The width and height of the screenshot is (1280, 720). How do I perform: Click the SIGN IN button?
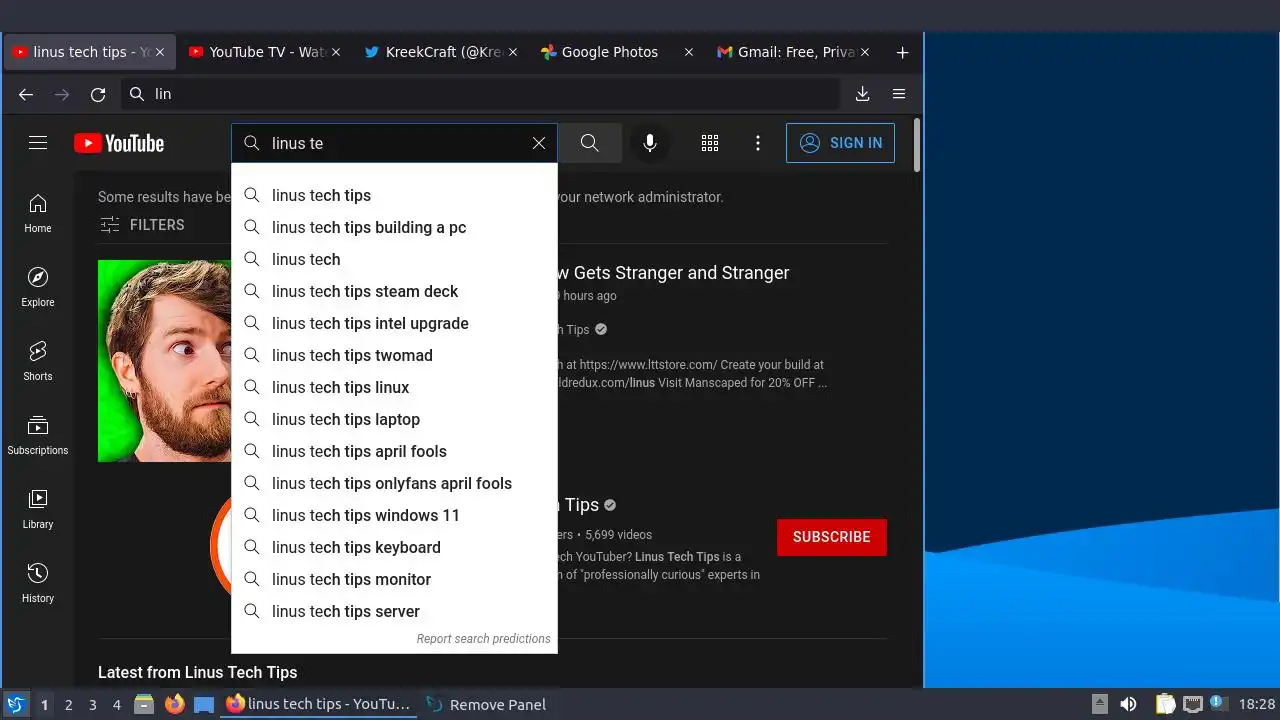tap(840, 143)
